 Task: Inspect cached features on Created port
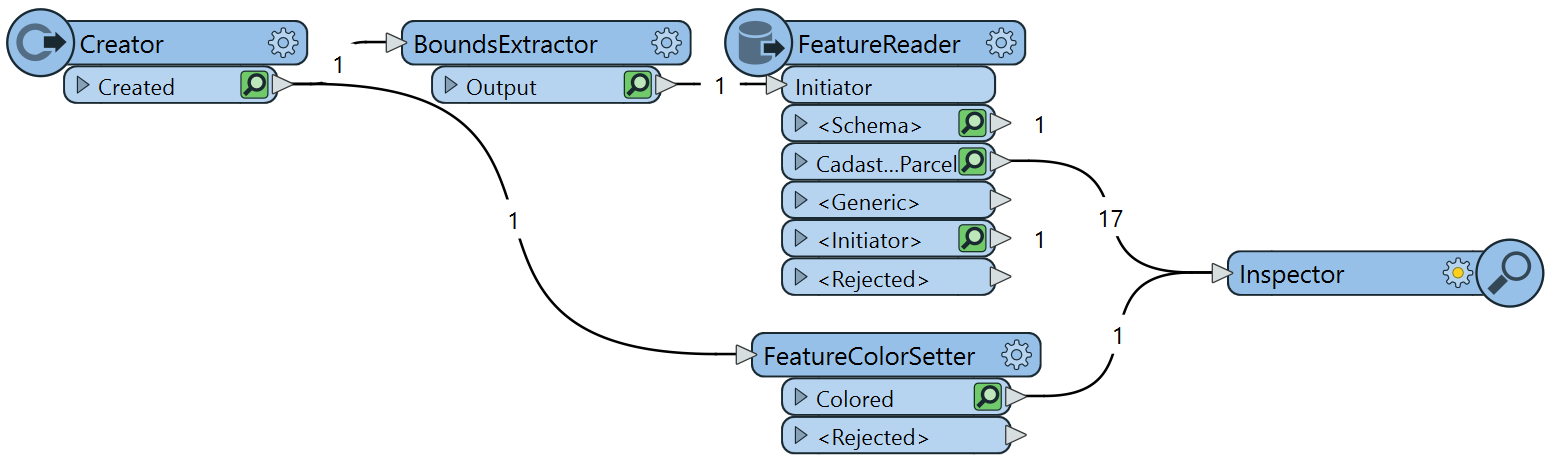[x=255, y=86]
